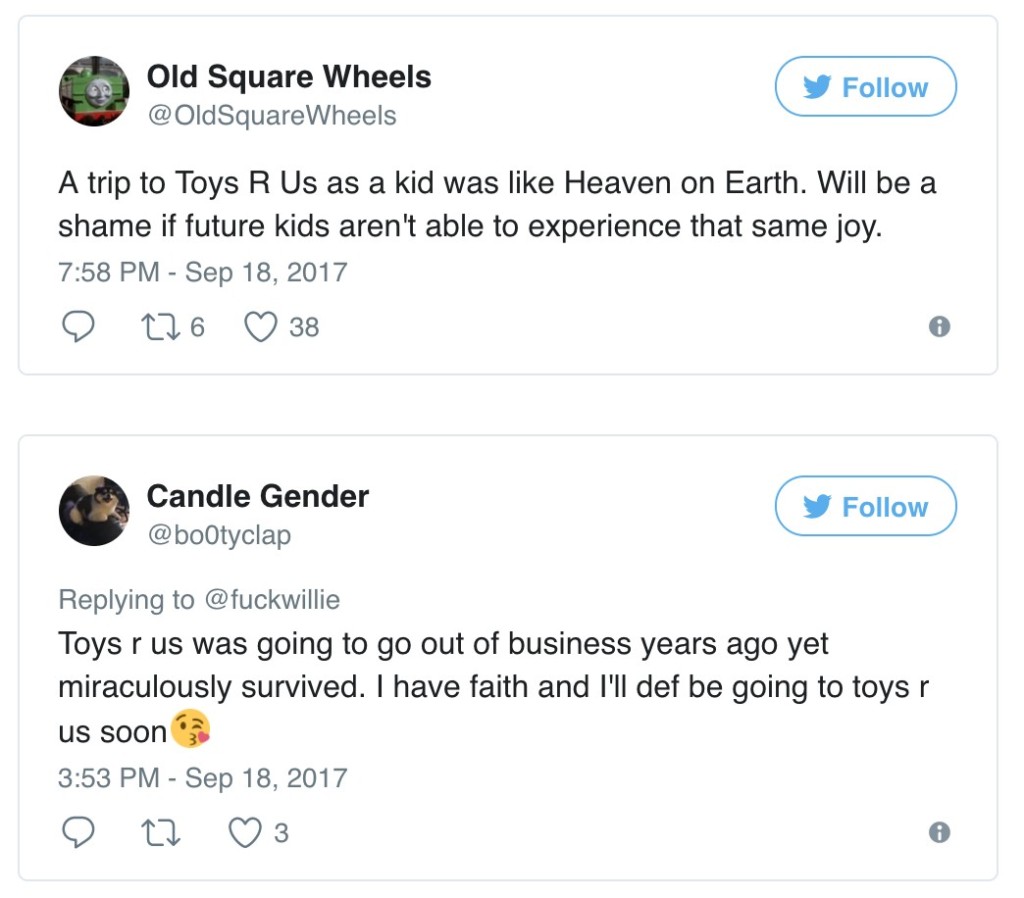The image size is (1024, 898).
Task: Follow Old Square Wheels account
Action: click(x=865, y=88)
